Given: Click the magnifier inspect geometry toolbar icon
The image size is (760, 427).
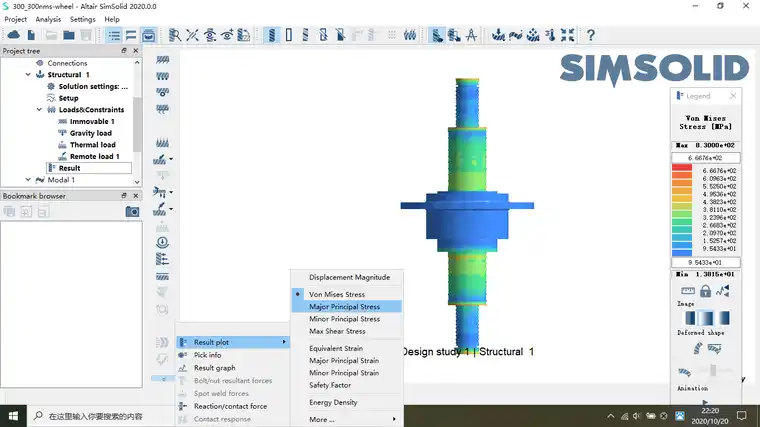Looking at the screenshot, I should coord(174,35).
